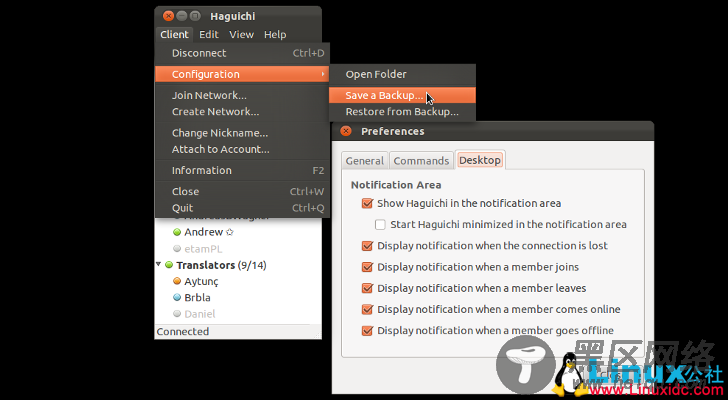Select the Close menu entry
Viewport: 728px width, 400px height.
coord(242,191)
